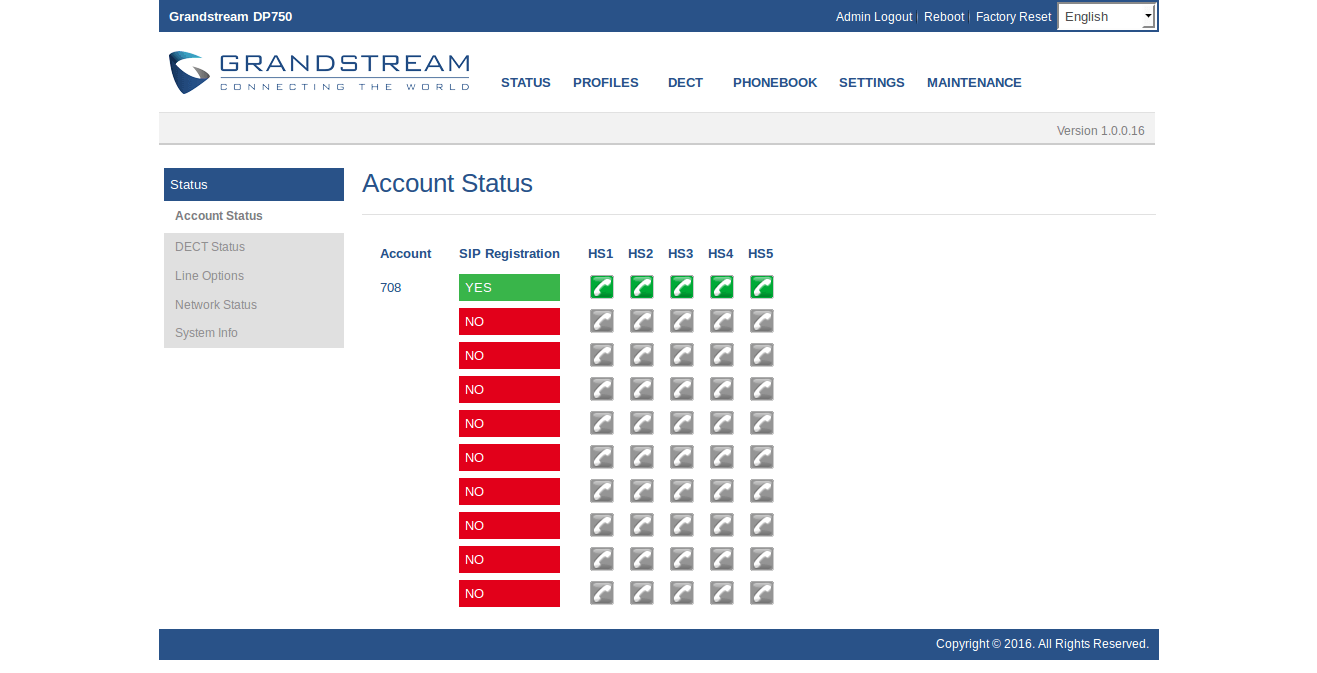This screenshot has width=1317, height=673.
Task: Click green HS1 handset icon for account 708
Action: [601, 287]
